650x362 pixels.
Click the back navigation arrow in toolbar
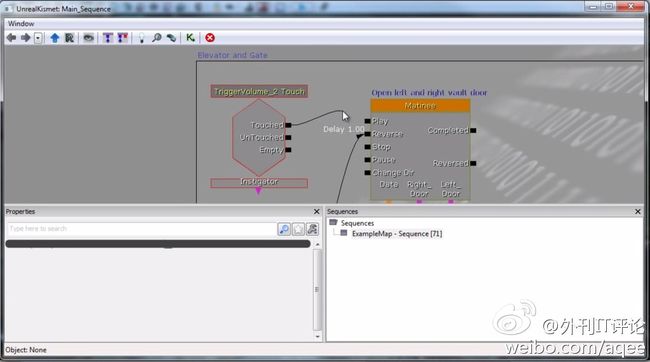12,38
